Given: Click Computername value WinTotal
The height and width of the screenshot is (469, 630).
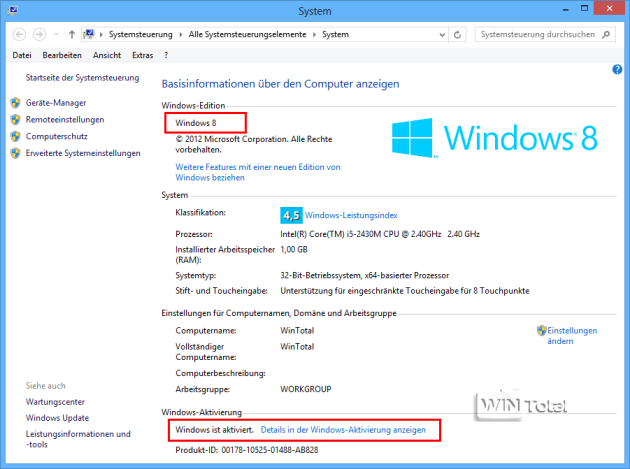Looking at the screenshot, I should click(x=297, y=331).
